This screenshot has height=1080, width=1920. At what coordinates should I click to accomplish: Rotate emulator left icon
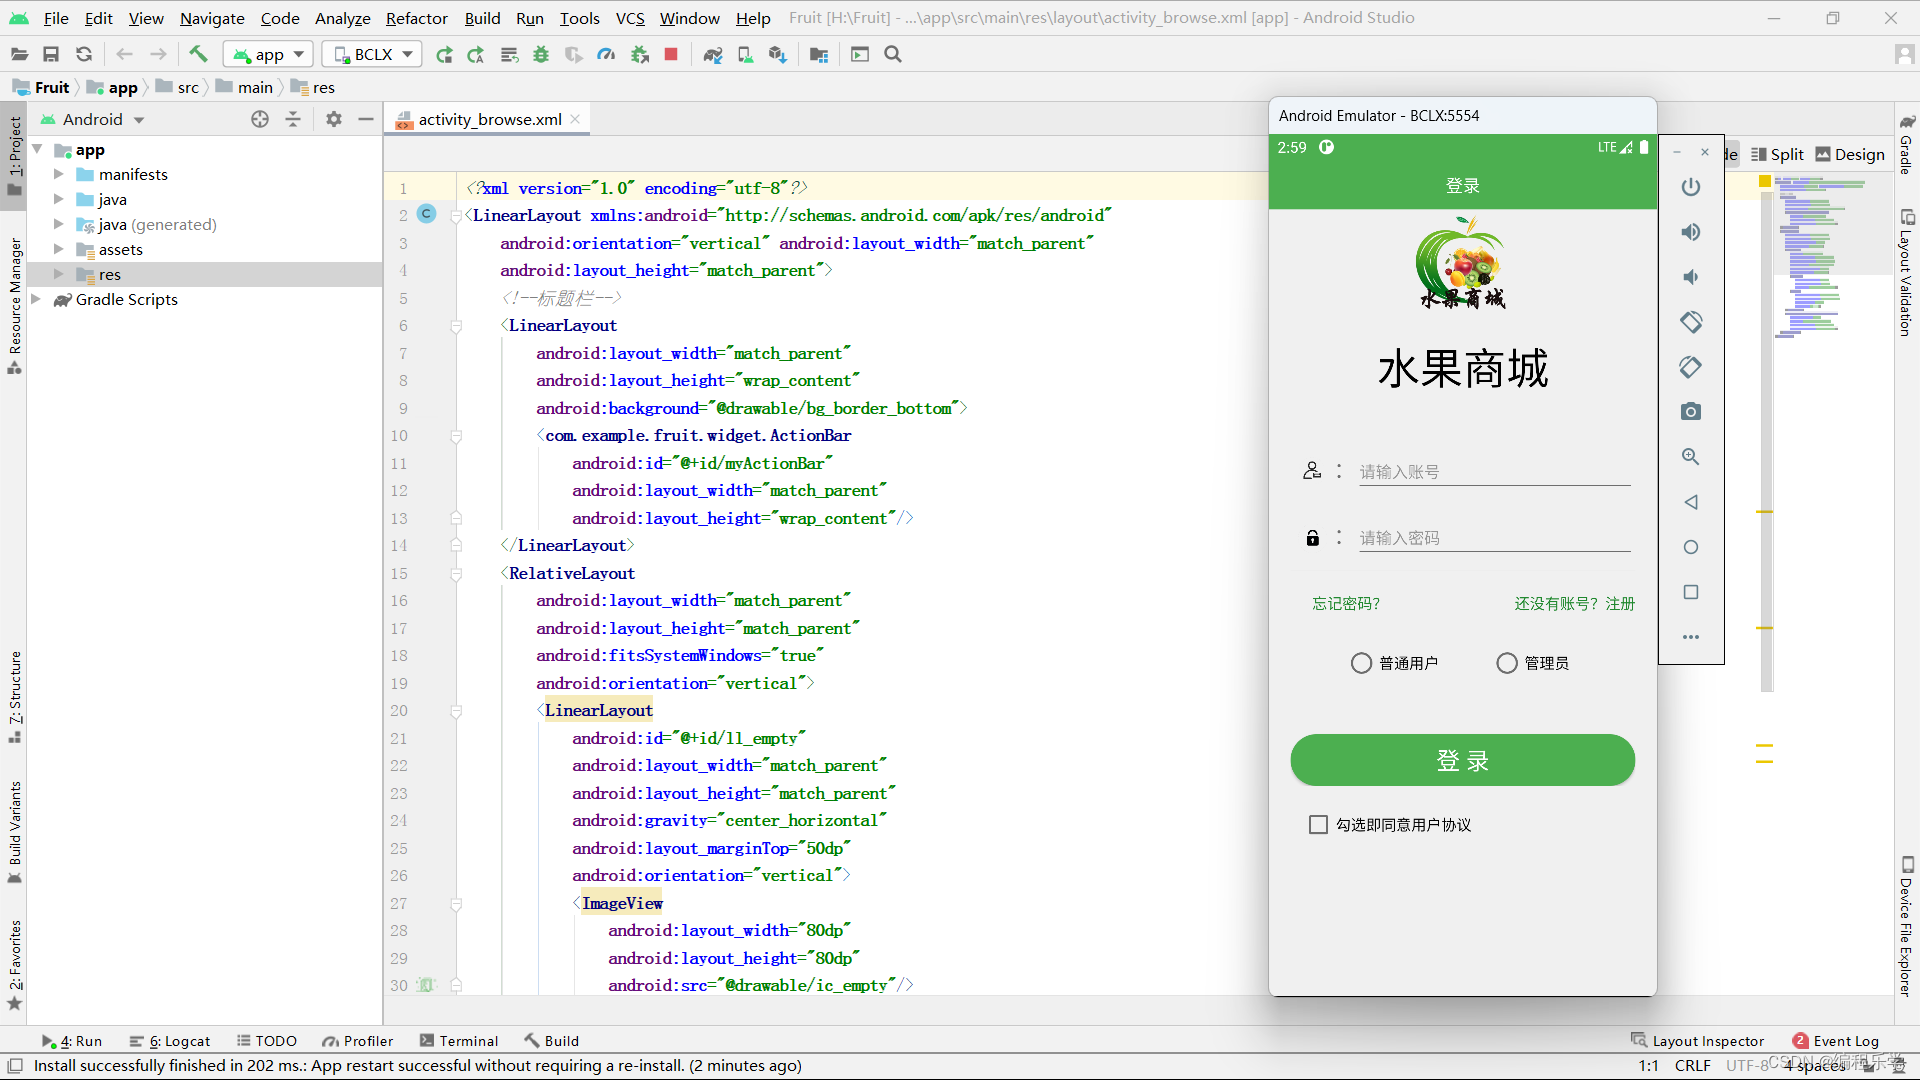[1690, 322]
